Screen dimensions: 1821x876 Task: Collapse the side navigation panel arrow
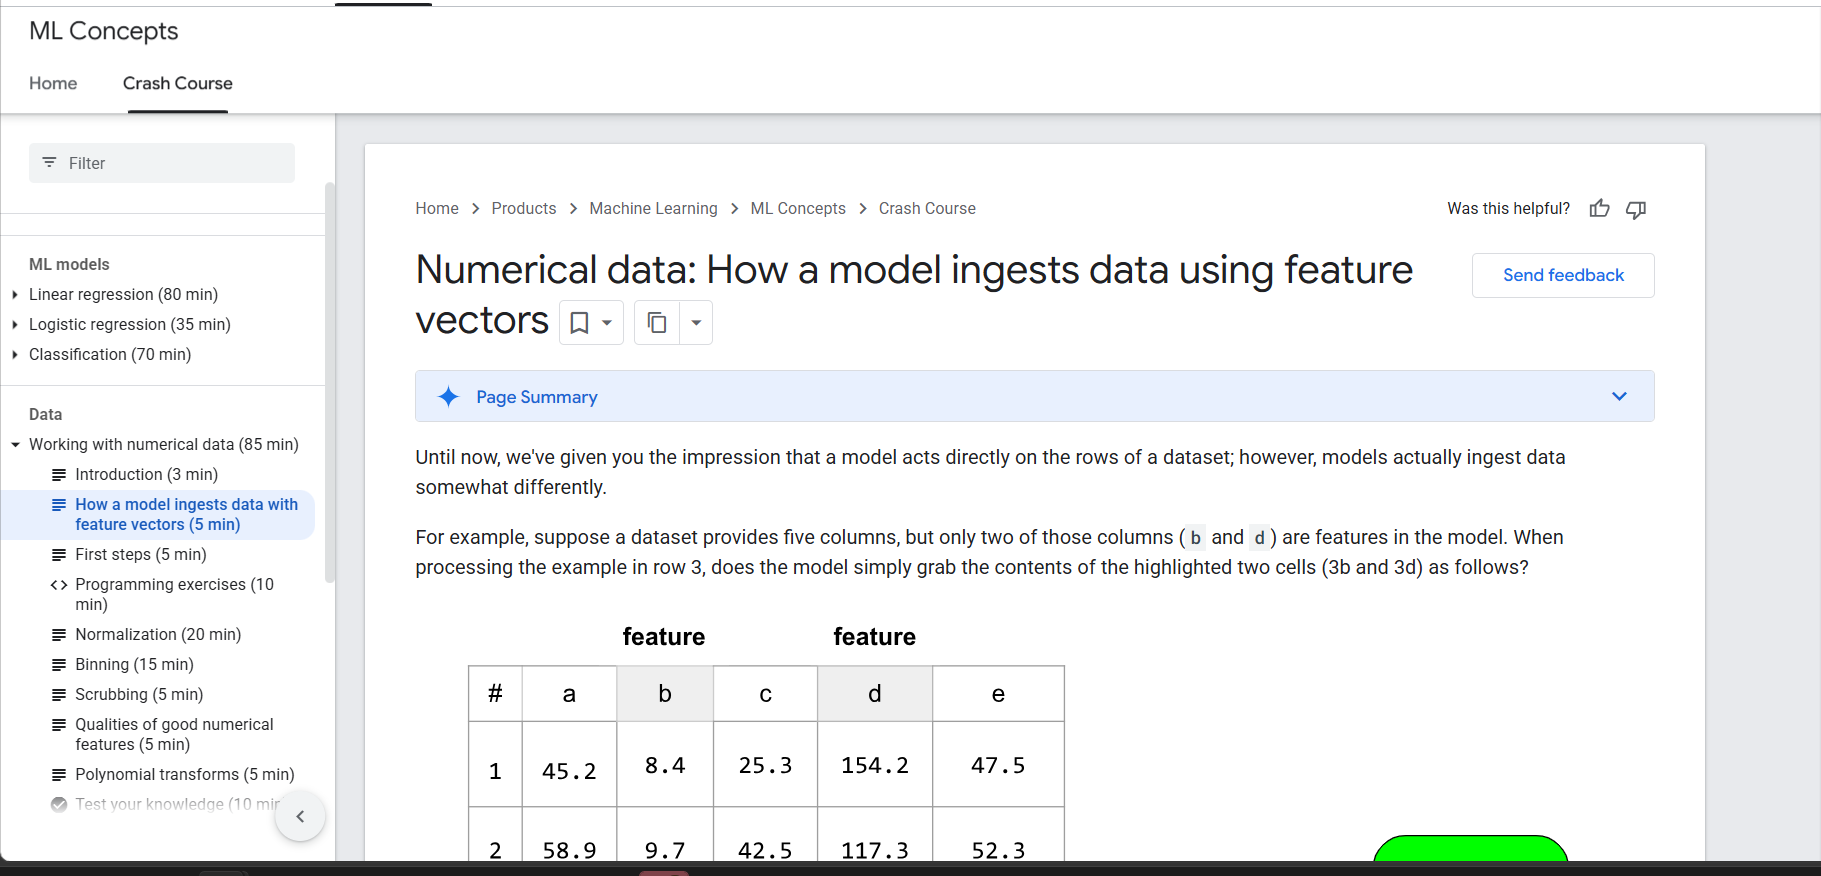point(300,816)
